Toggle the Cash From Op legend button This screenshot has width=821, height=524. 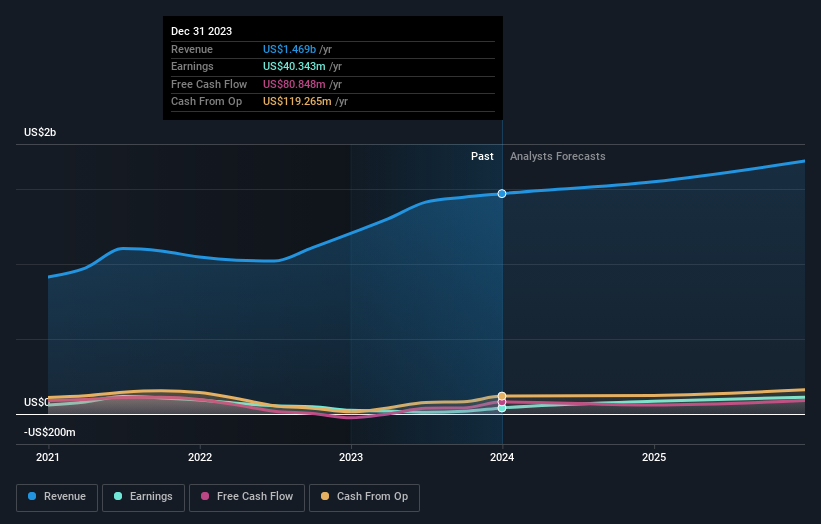(364, 497)
